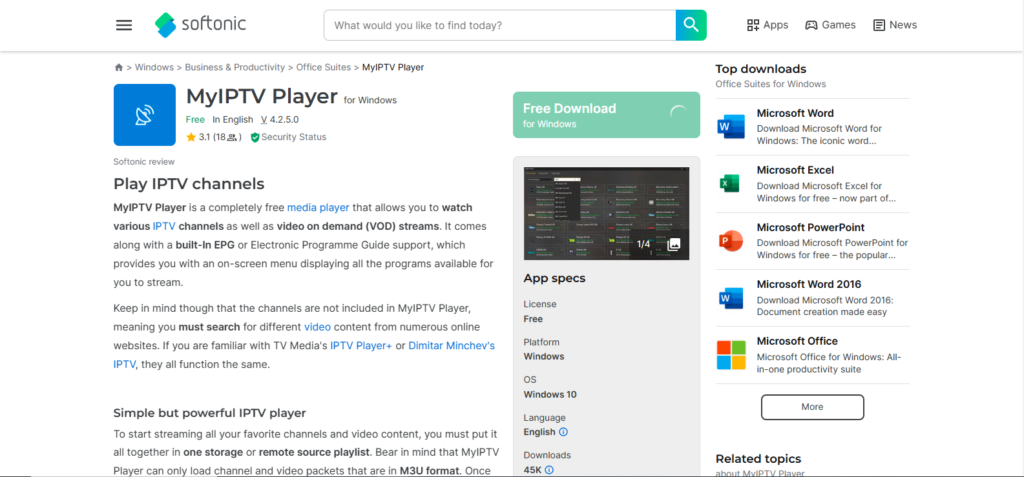Click the Security Status shield icon
Image resolution: width=1024 pixels, height=477 pixels.
(255, 137)
